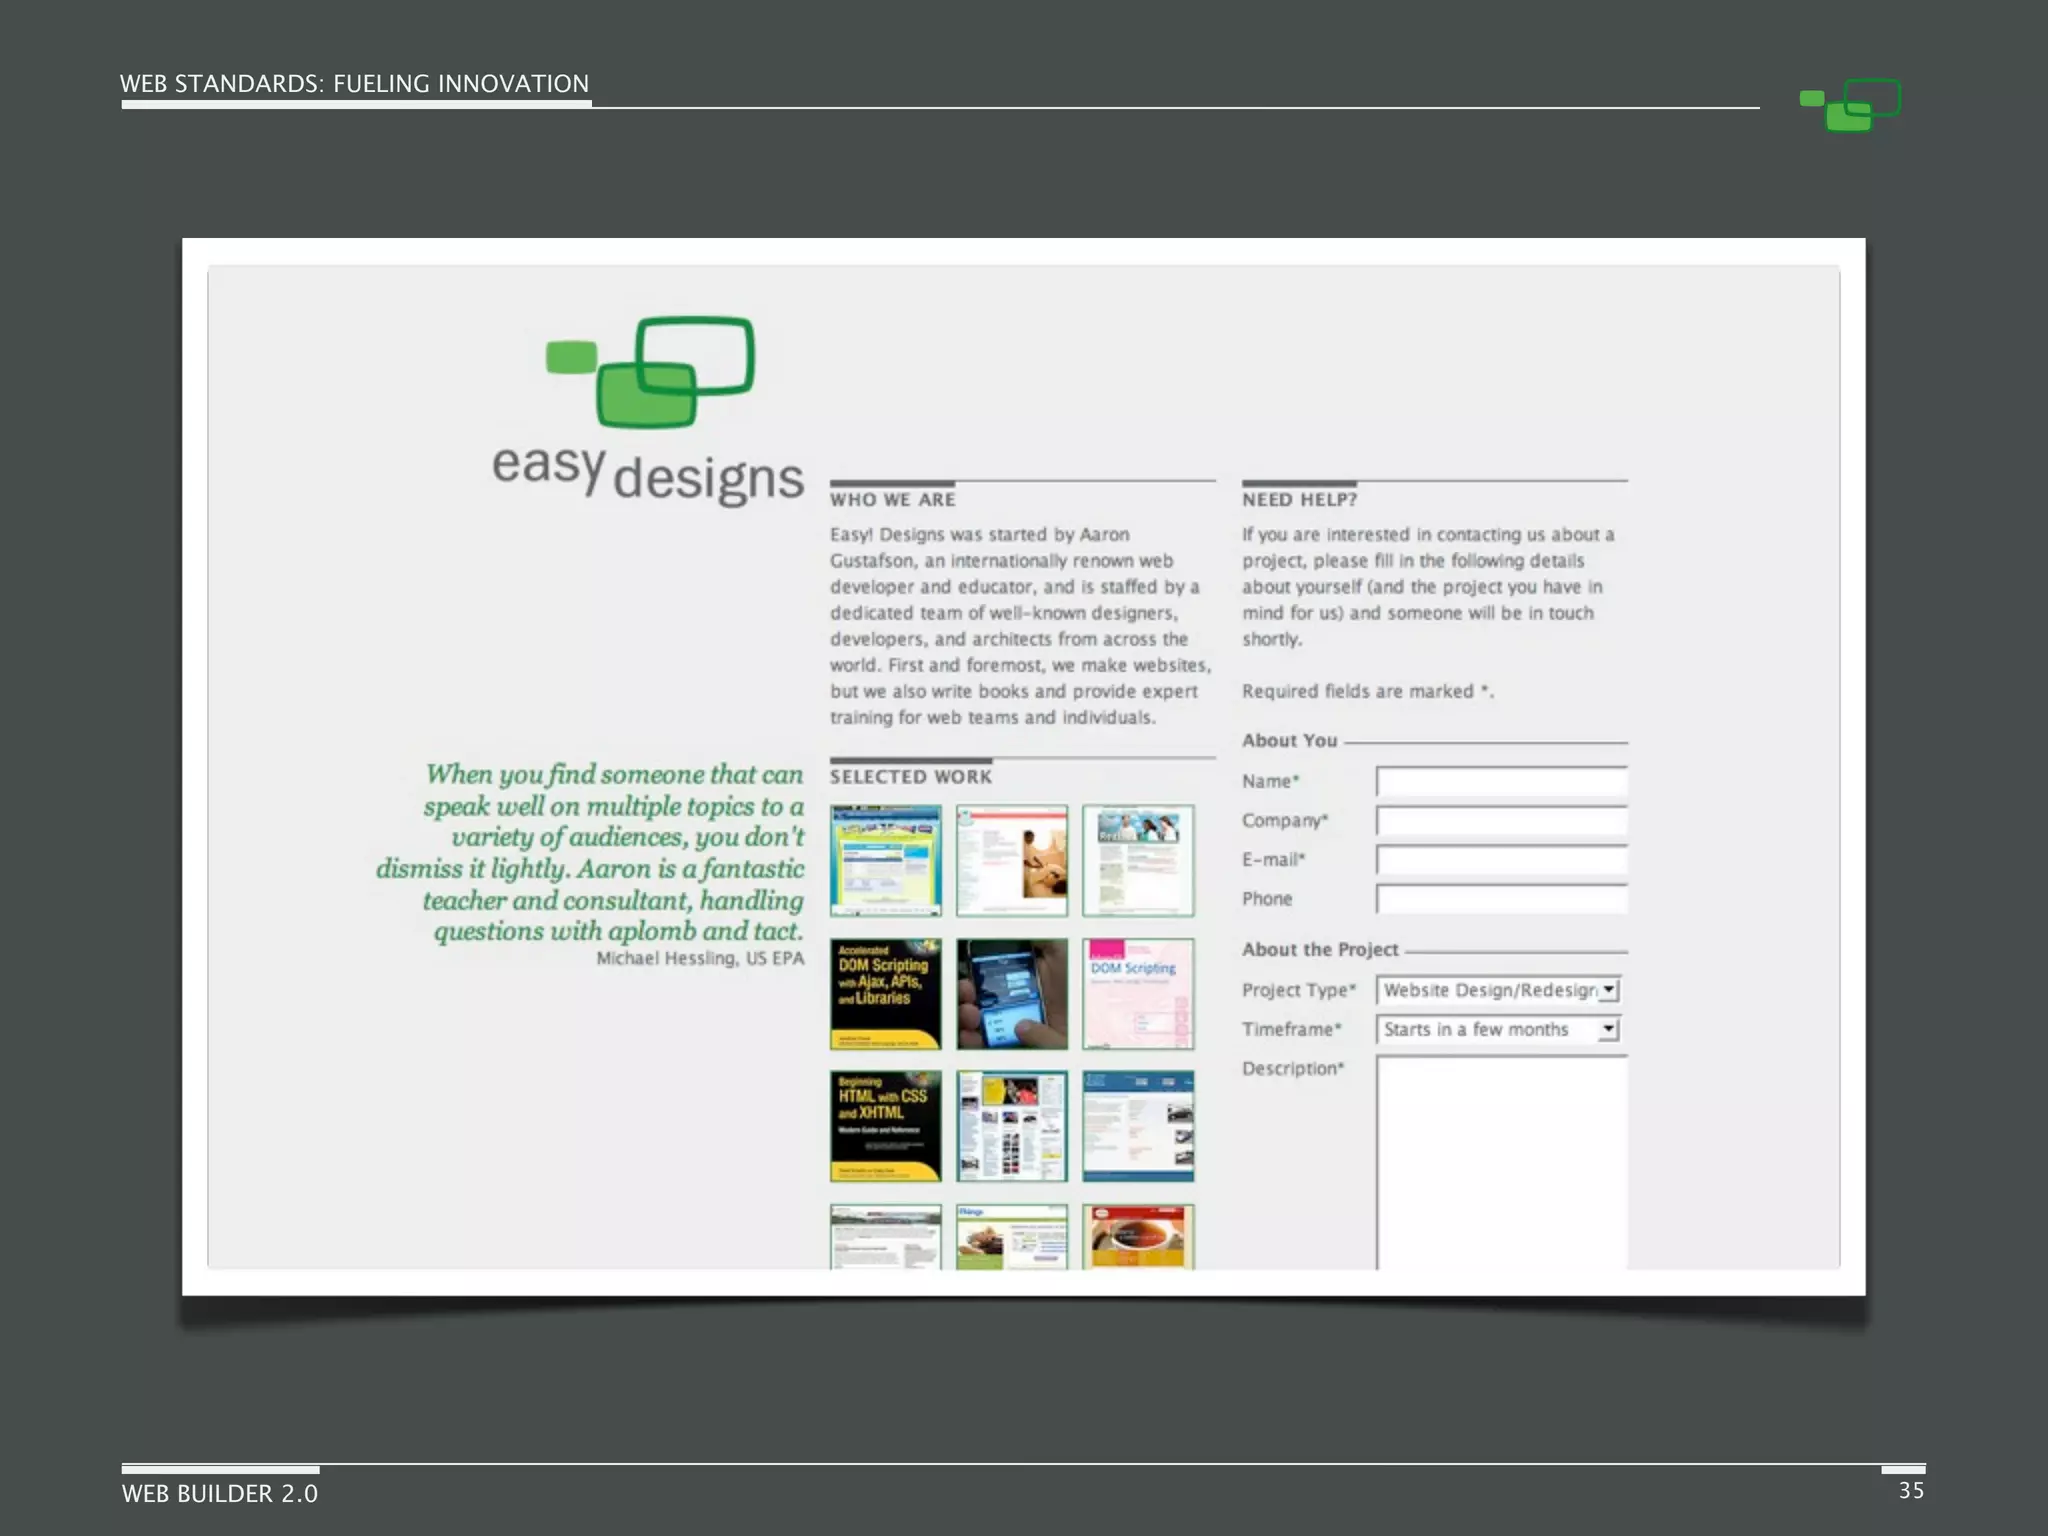The width and height of the screenshot is (2048, 1536).
Task: Focus the Company input field
Action: coord(1501,821)
